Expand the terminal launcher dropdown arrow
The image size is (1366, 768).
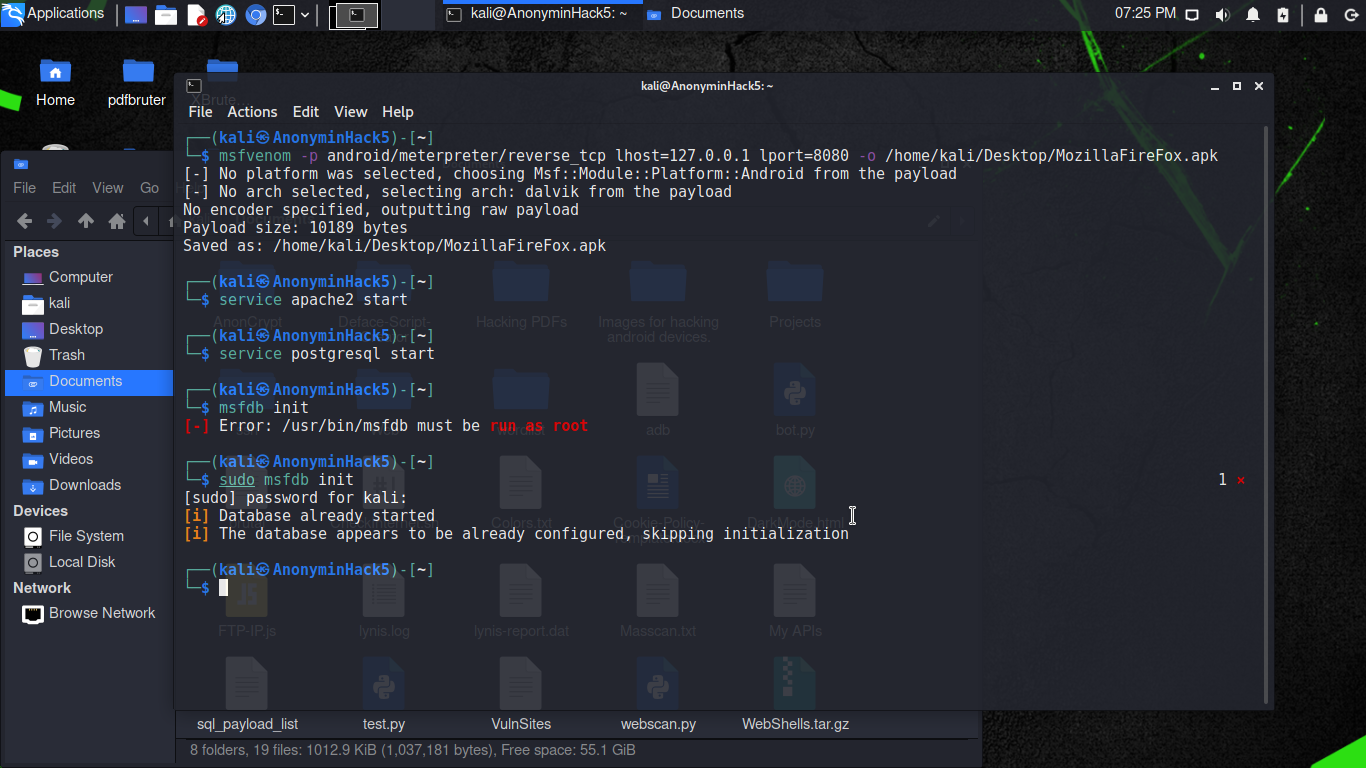pos(305,15)
